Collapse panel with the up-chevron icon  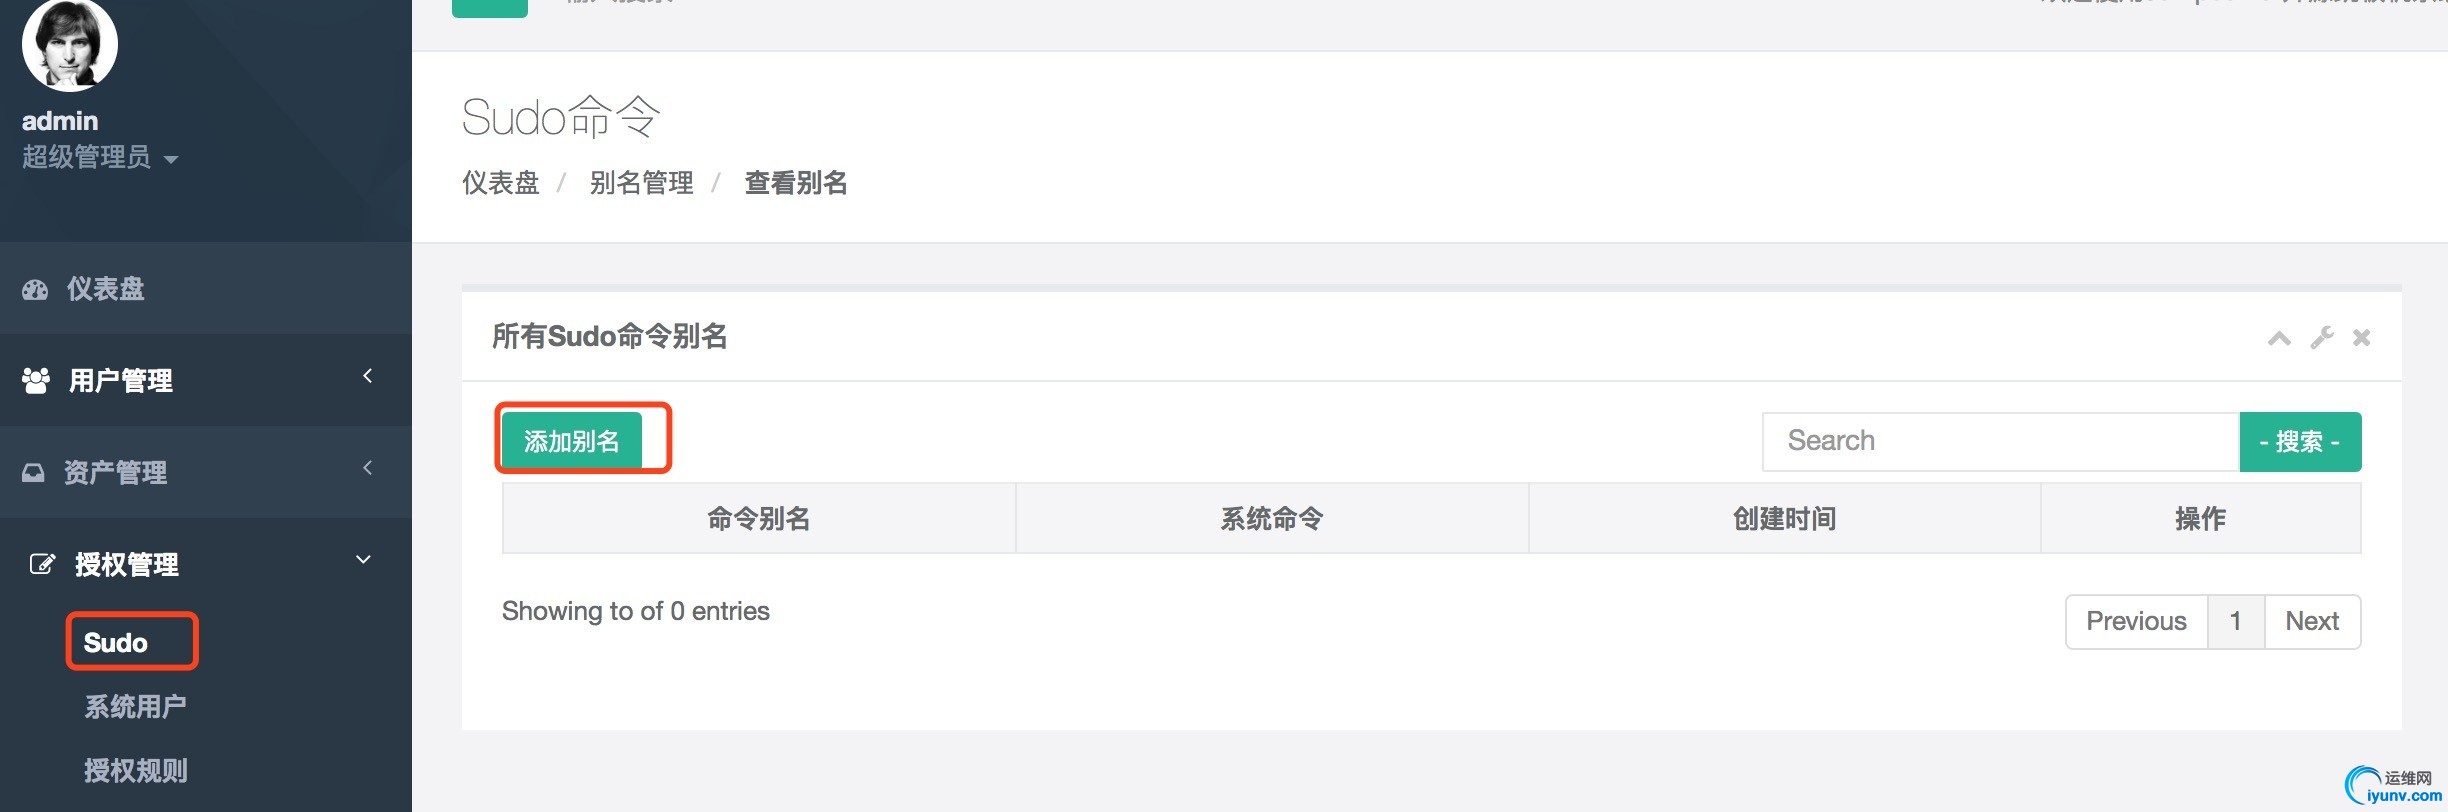coord(2279,338)
